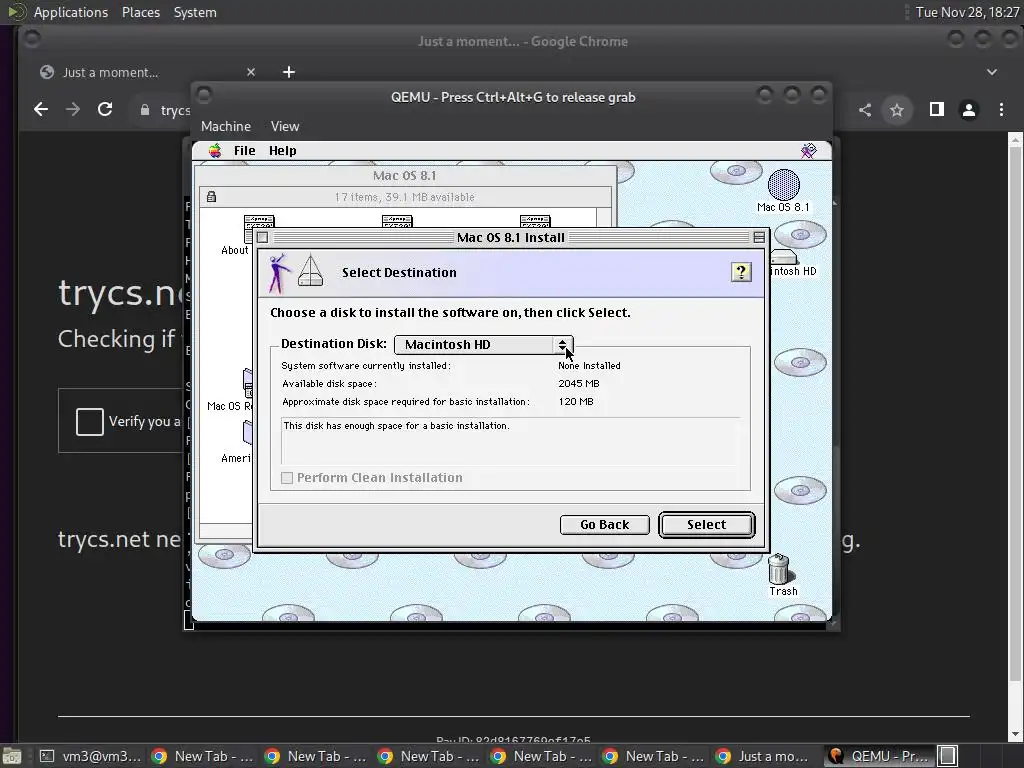Click the About icon in Mac OS 8.1 window

(x=248, y=235)
